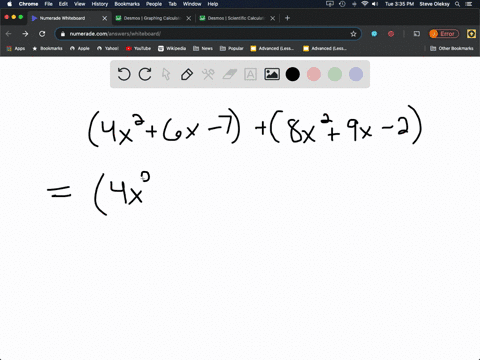Open a new browser tab

click(287, 18)
